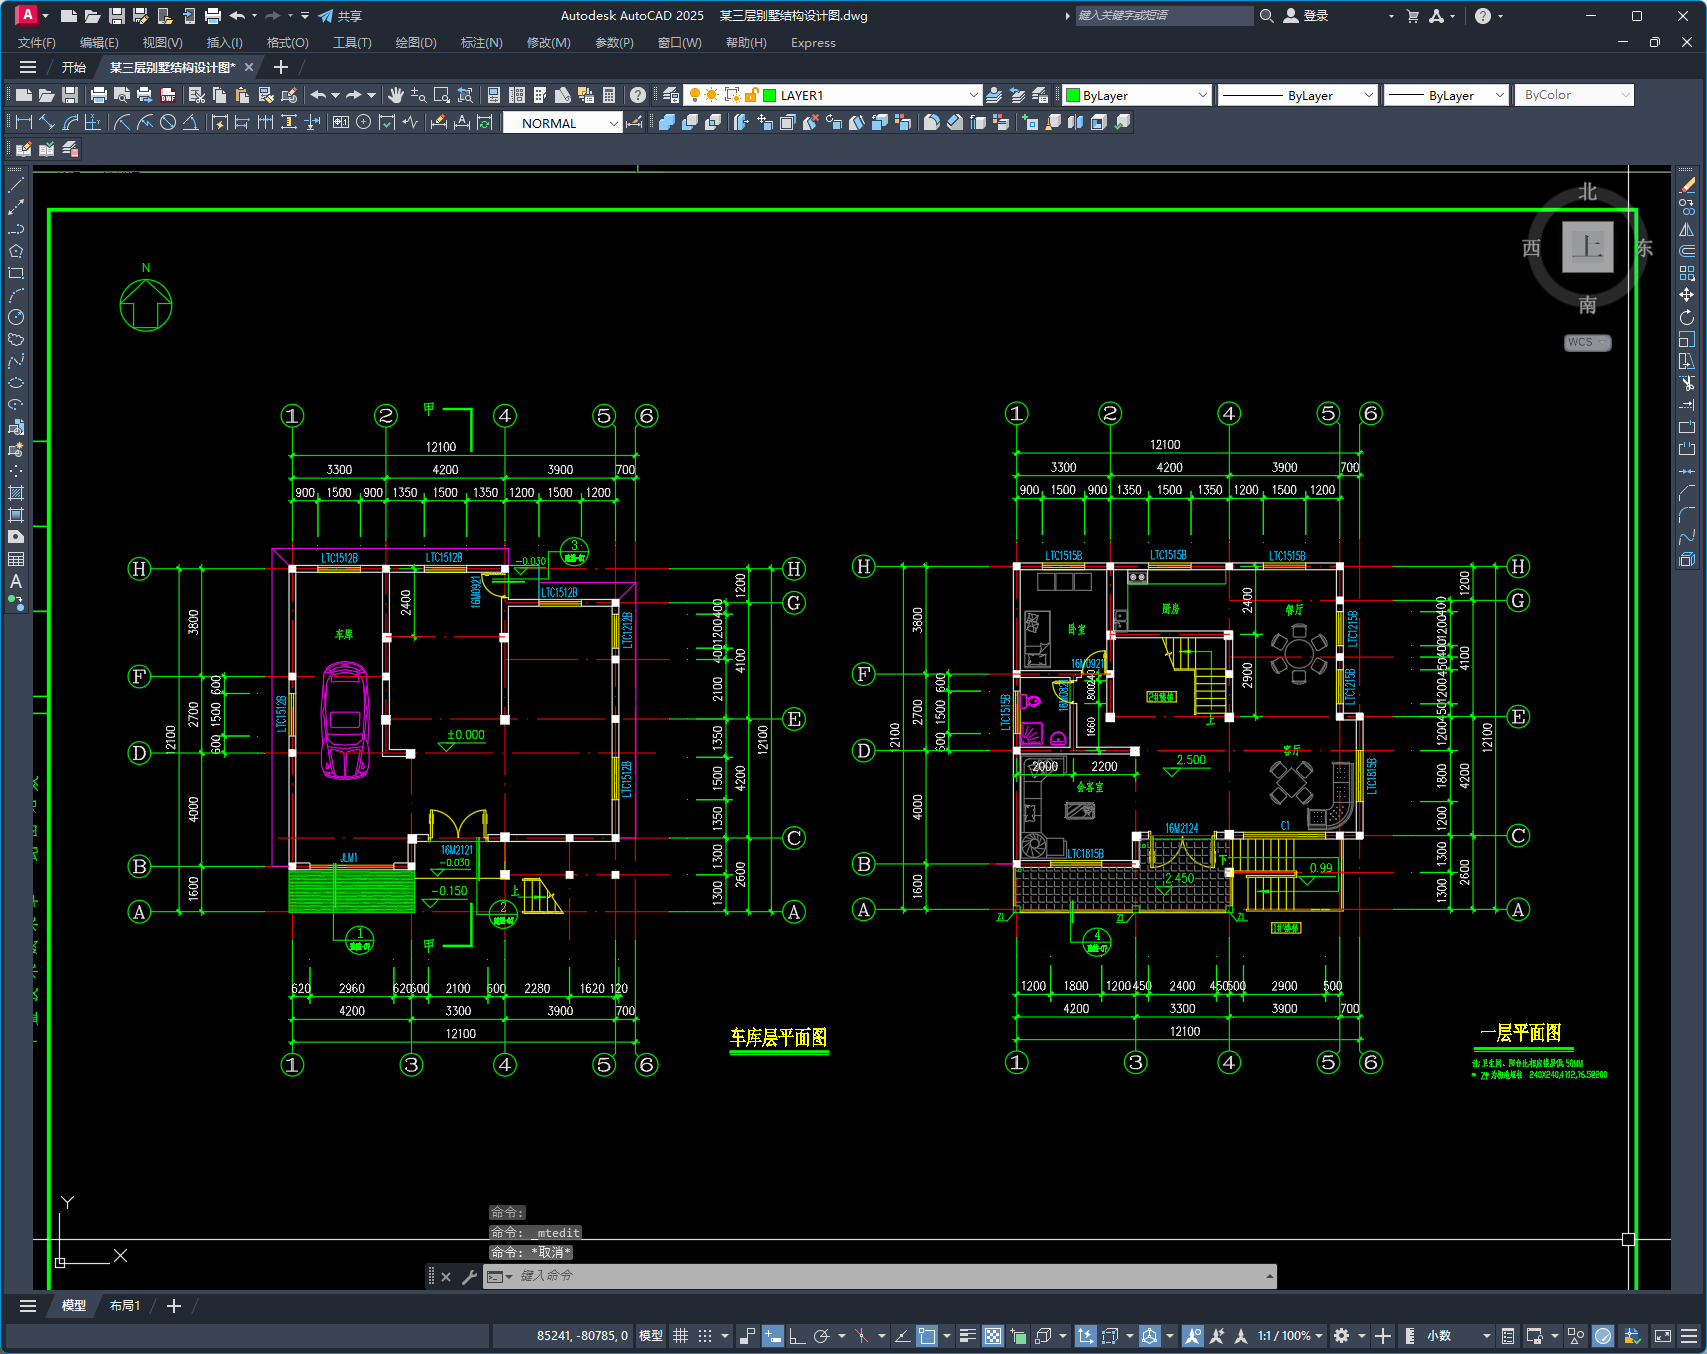Open the ByLayer color dropdown

point(1201,95)
